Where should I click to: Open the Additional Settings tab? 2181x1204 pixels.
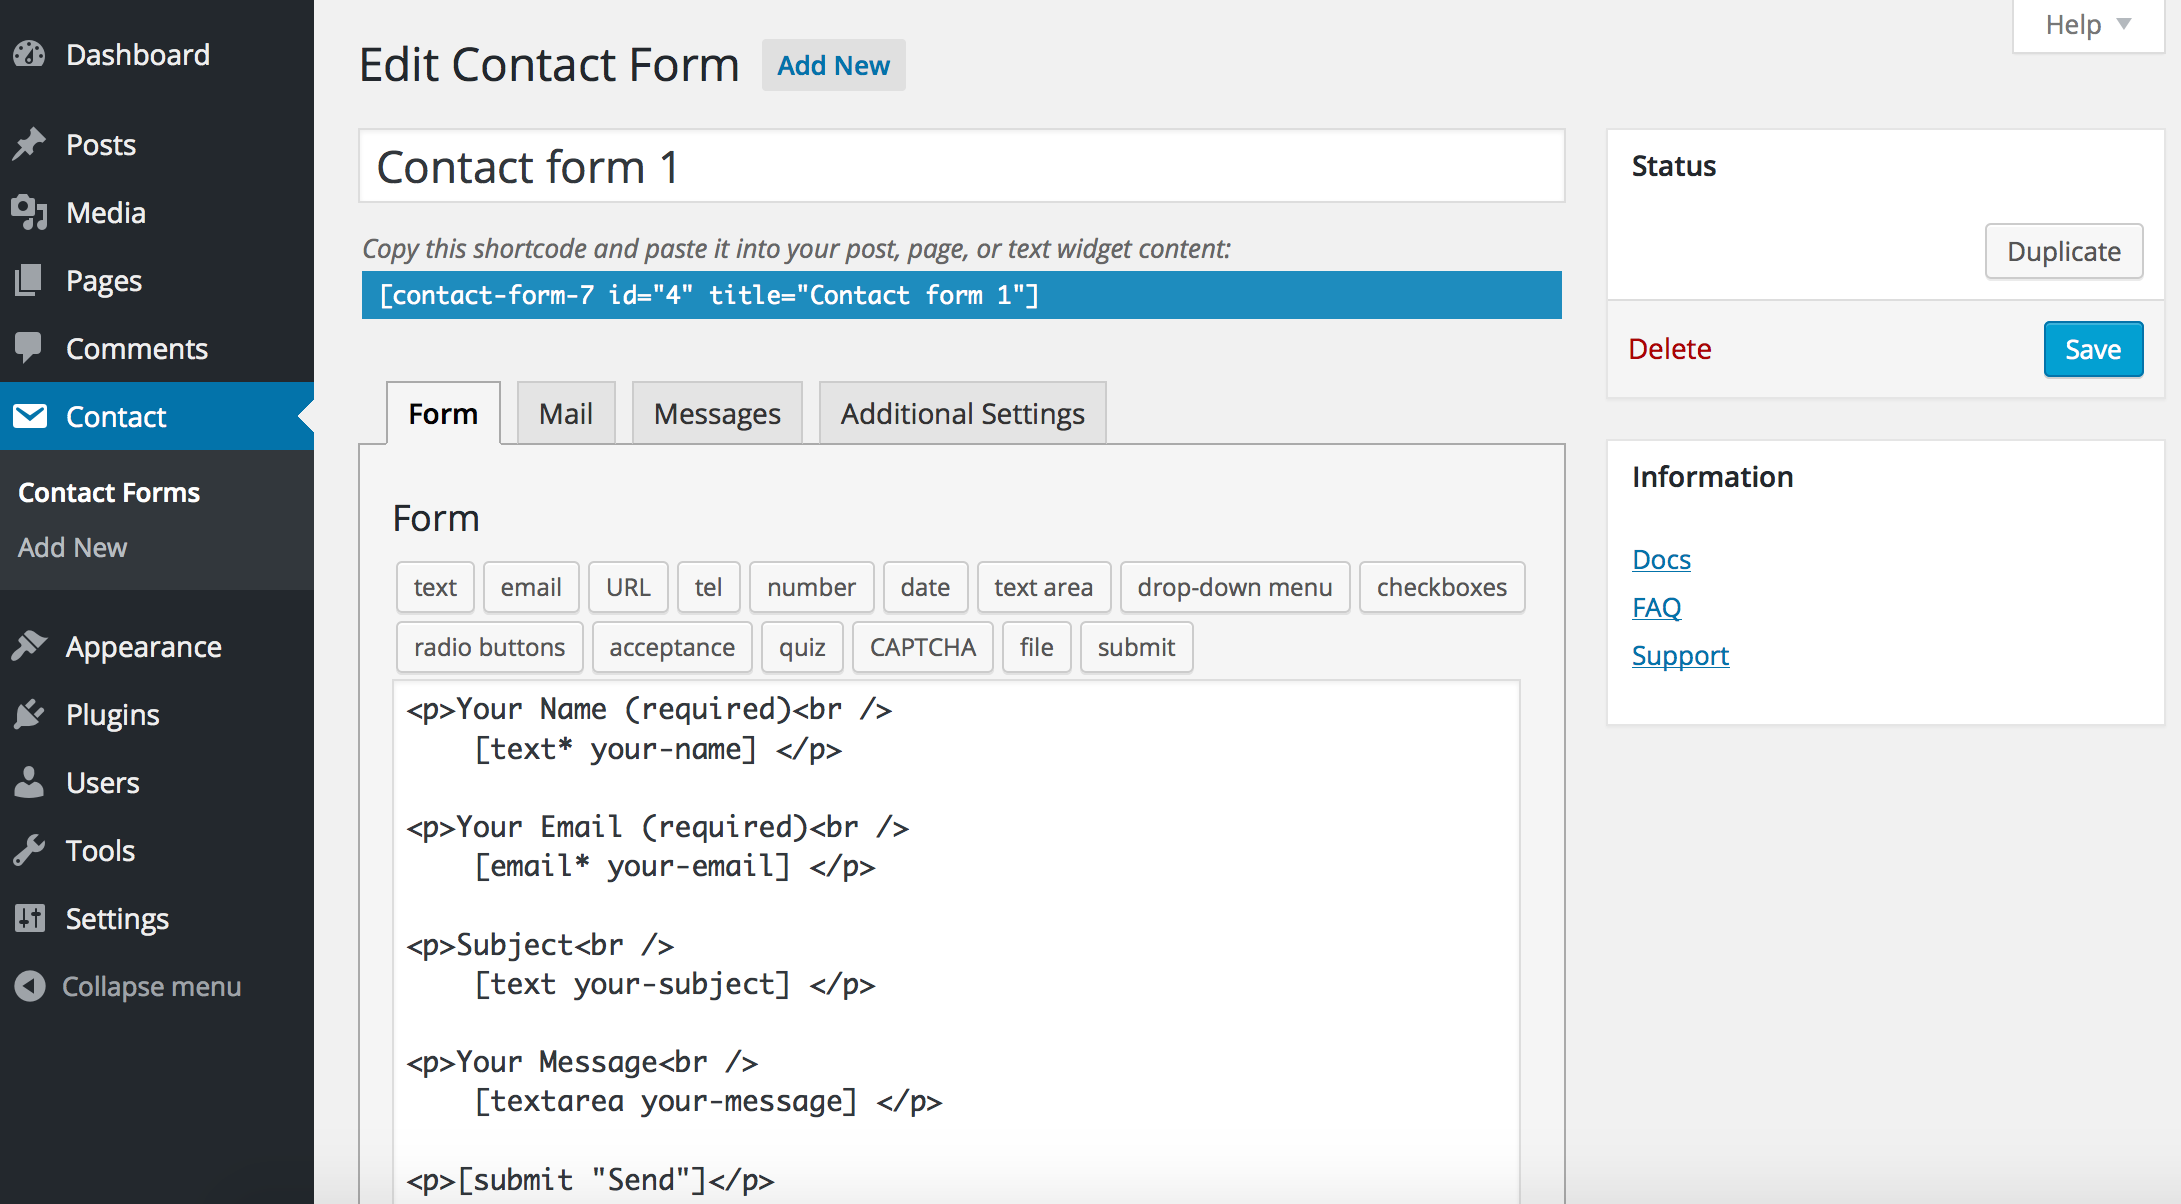point(961,414)
